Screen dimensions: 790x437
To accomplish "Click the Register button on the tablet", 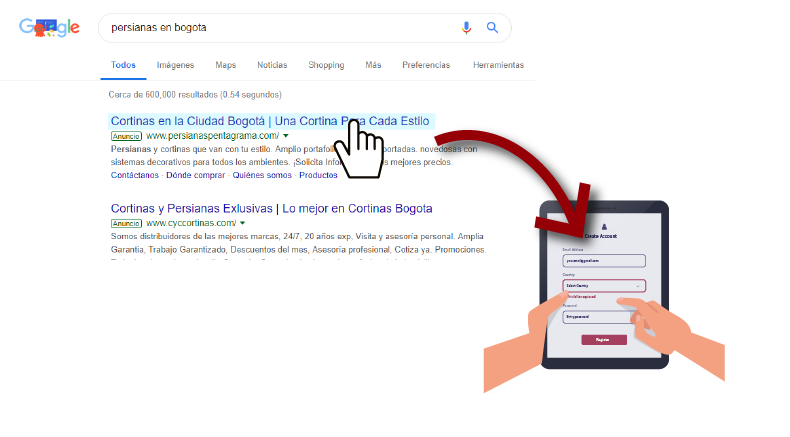I will tap(604, 340).
